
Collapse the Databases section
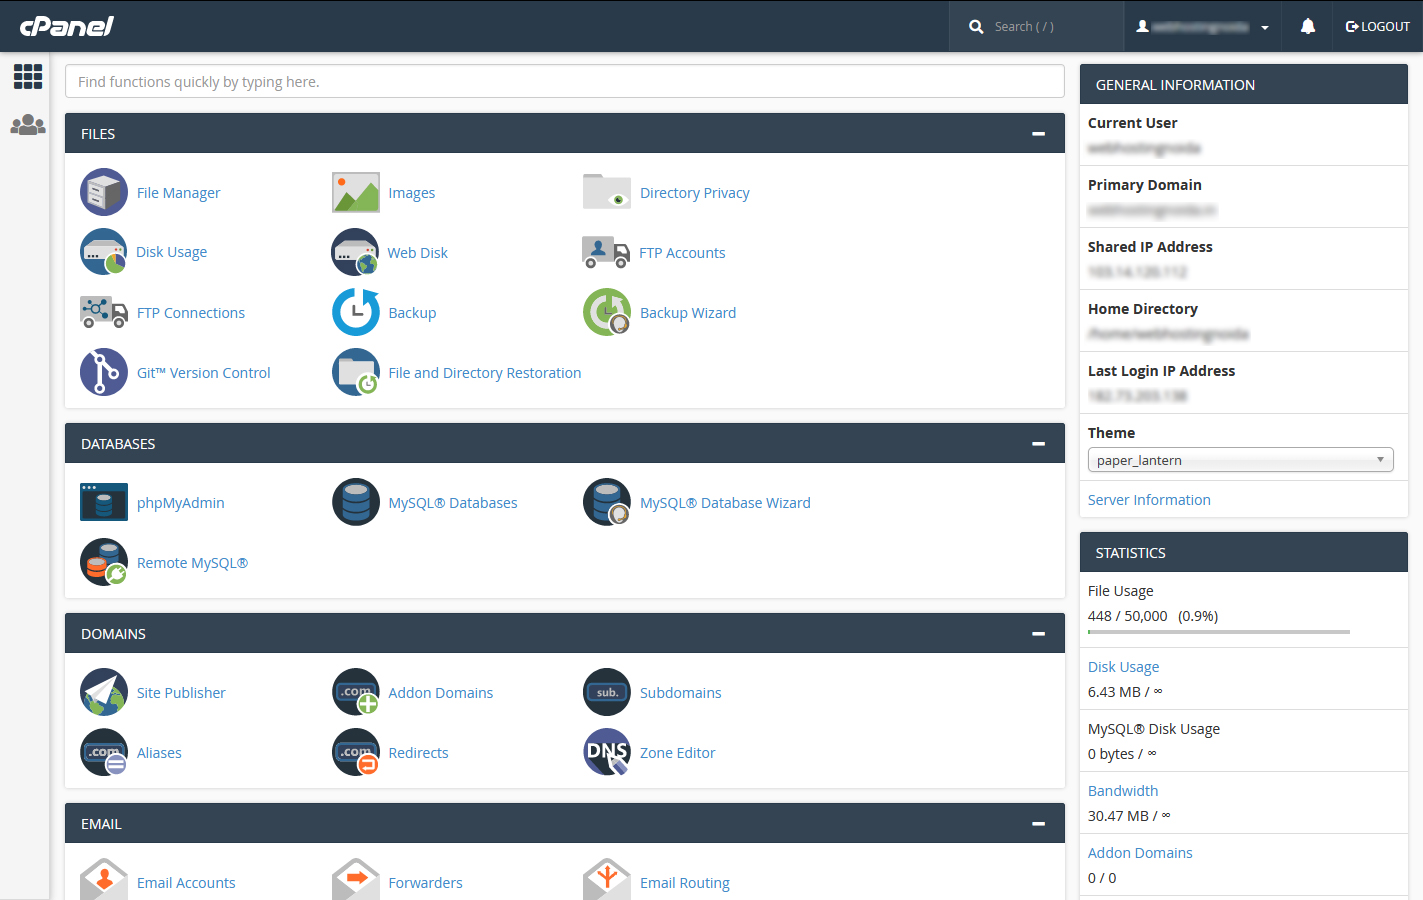(x=1038, y=444)
